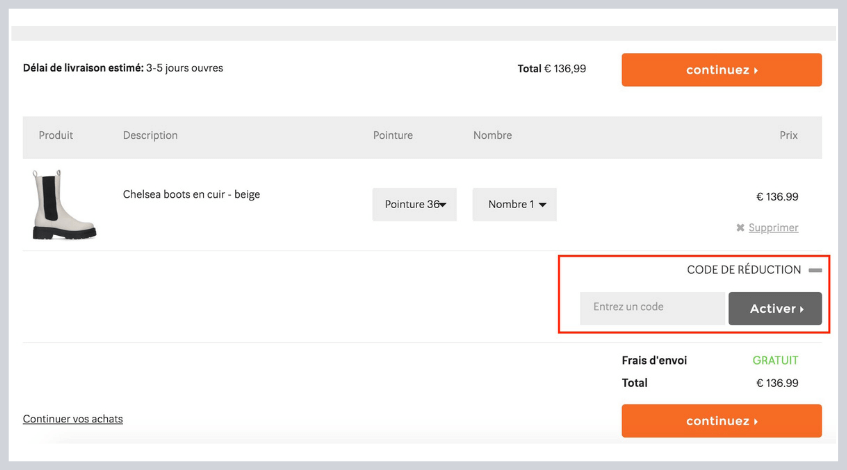The height and width of the screenshot is (470, 847).
Task: Click the top orange continuez button
Action: [721, 70]
